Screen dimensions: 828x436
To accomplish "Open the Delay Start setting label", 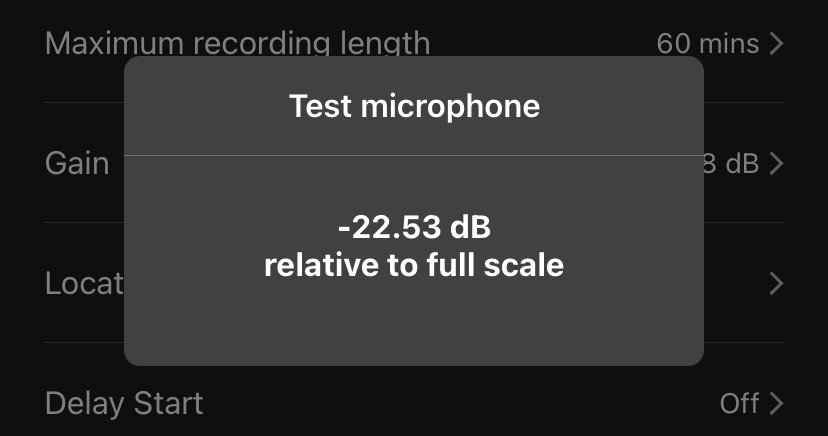I will click(124, 403).
